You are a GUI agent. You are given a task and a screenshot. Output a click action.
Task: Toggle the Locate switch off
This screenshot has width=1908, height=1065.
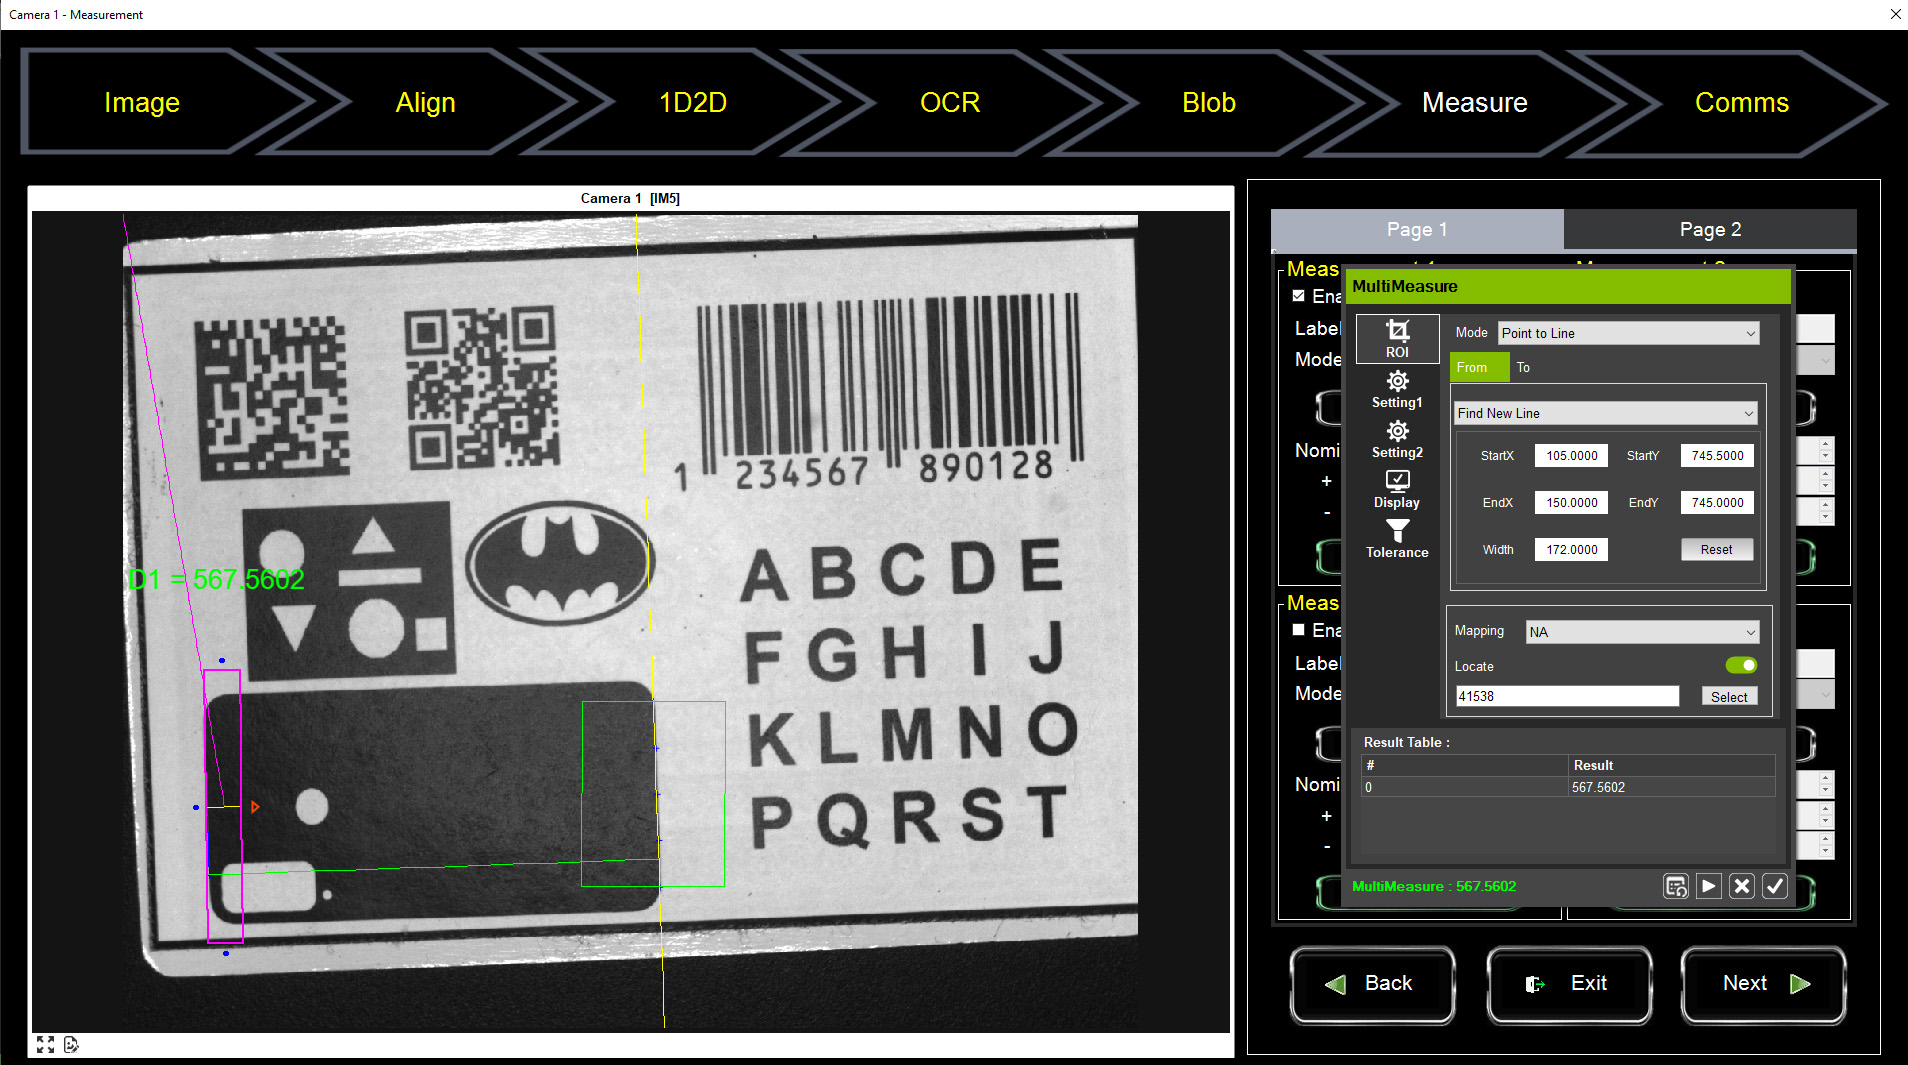1741,666
